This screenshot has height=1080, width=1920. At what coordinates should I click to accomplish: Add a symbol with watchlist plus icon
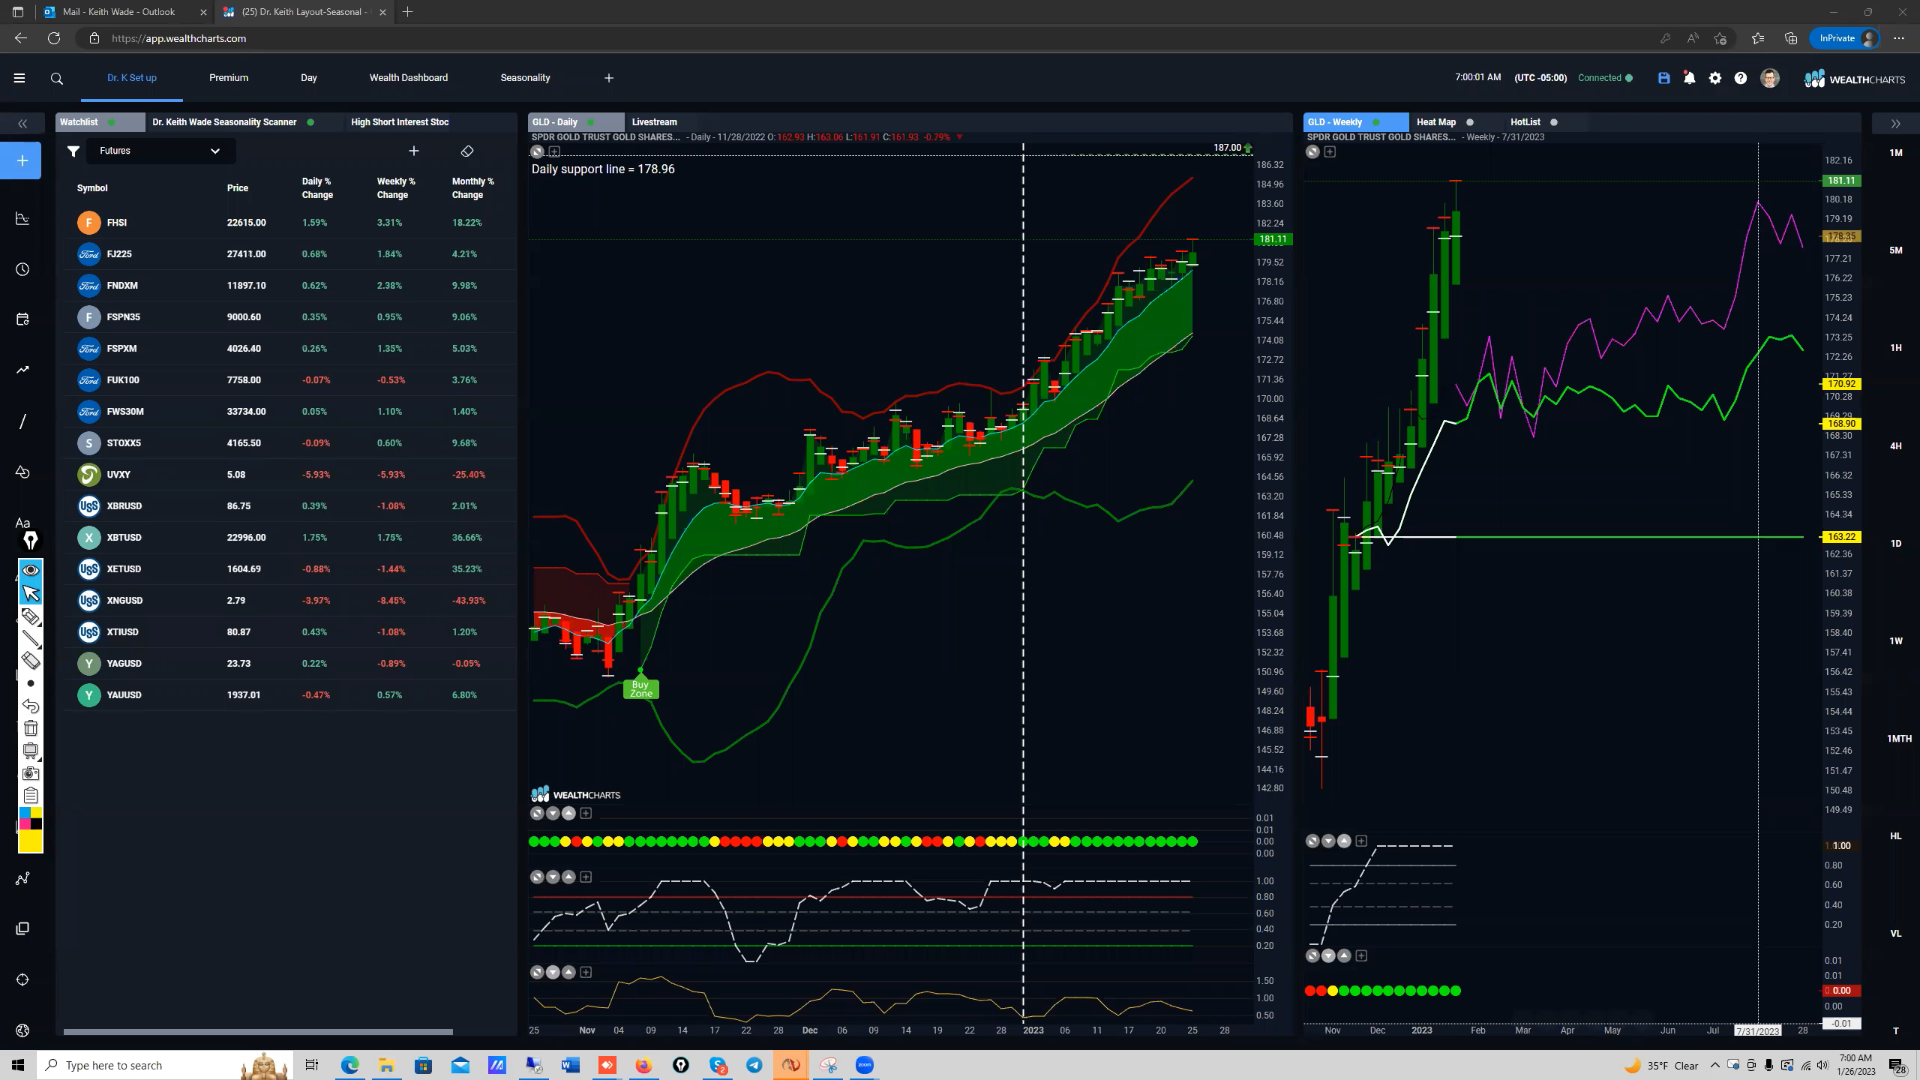pos(414,151)
